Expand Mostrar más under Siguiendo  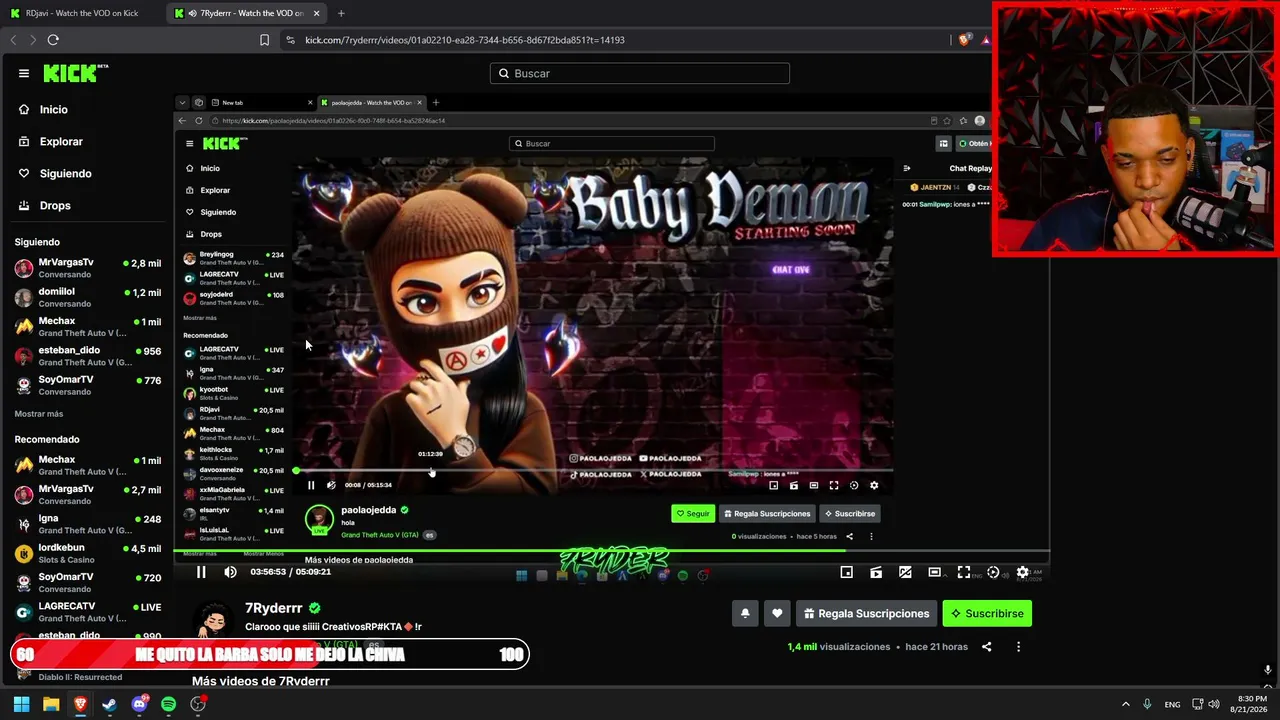[x=39, y=414]
